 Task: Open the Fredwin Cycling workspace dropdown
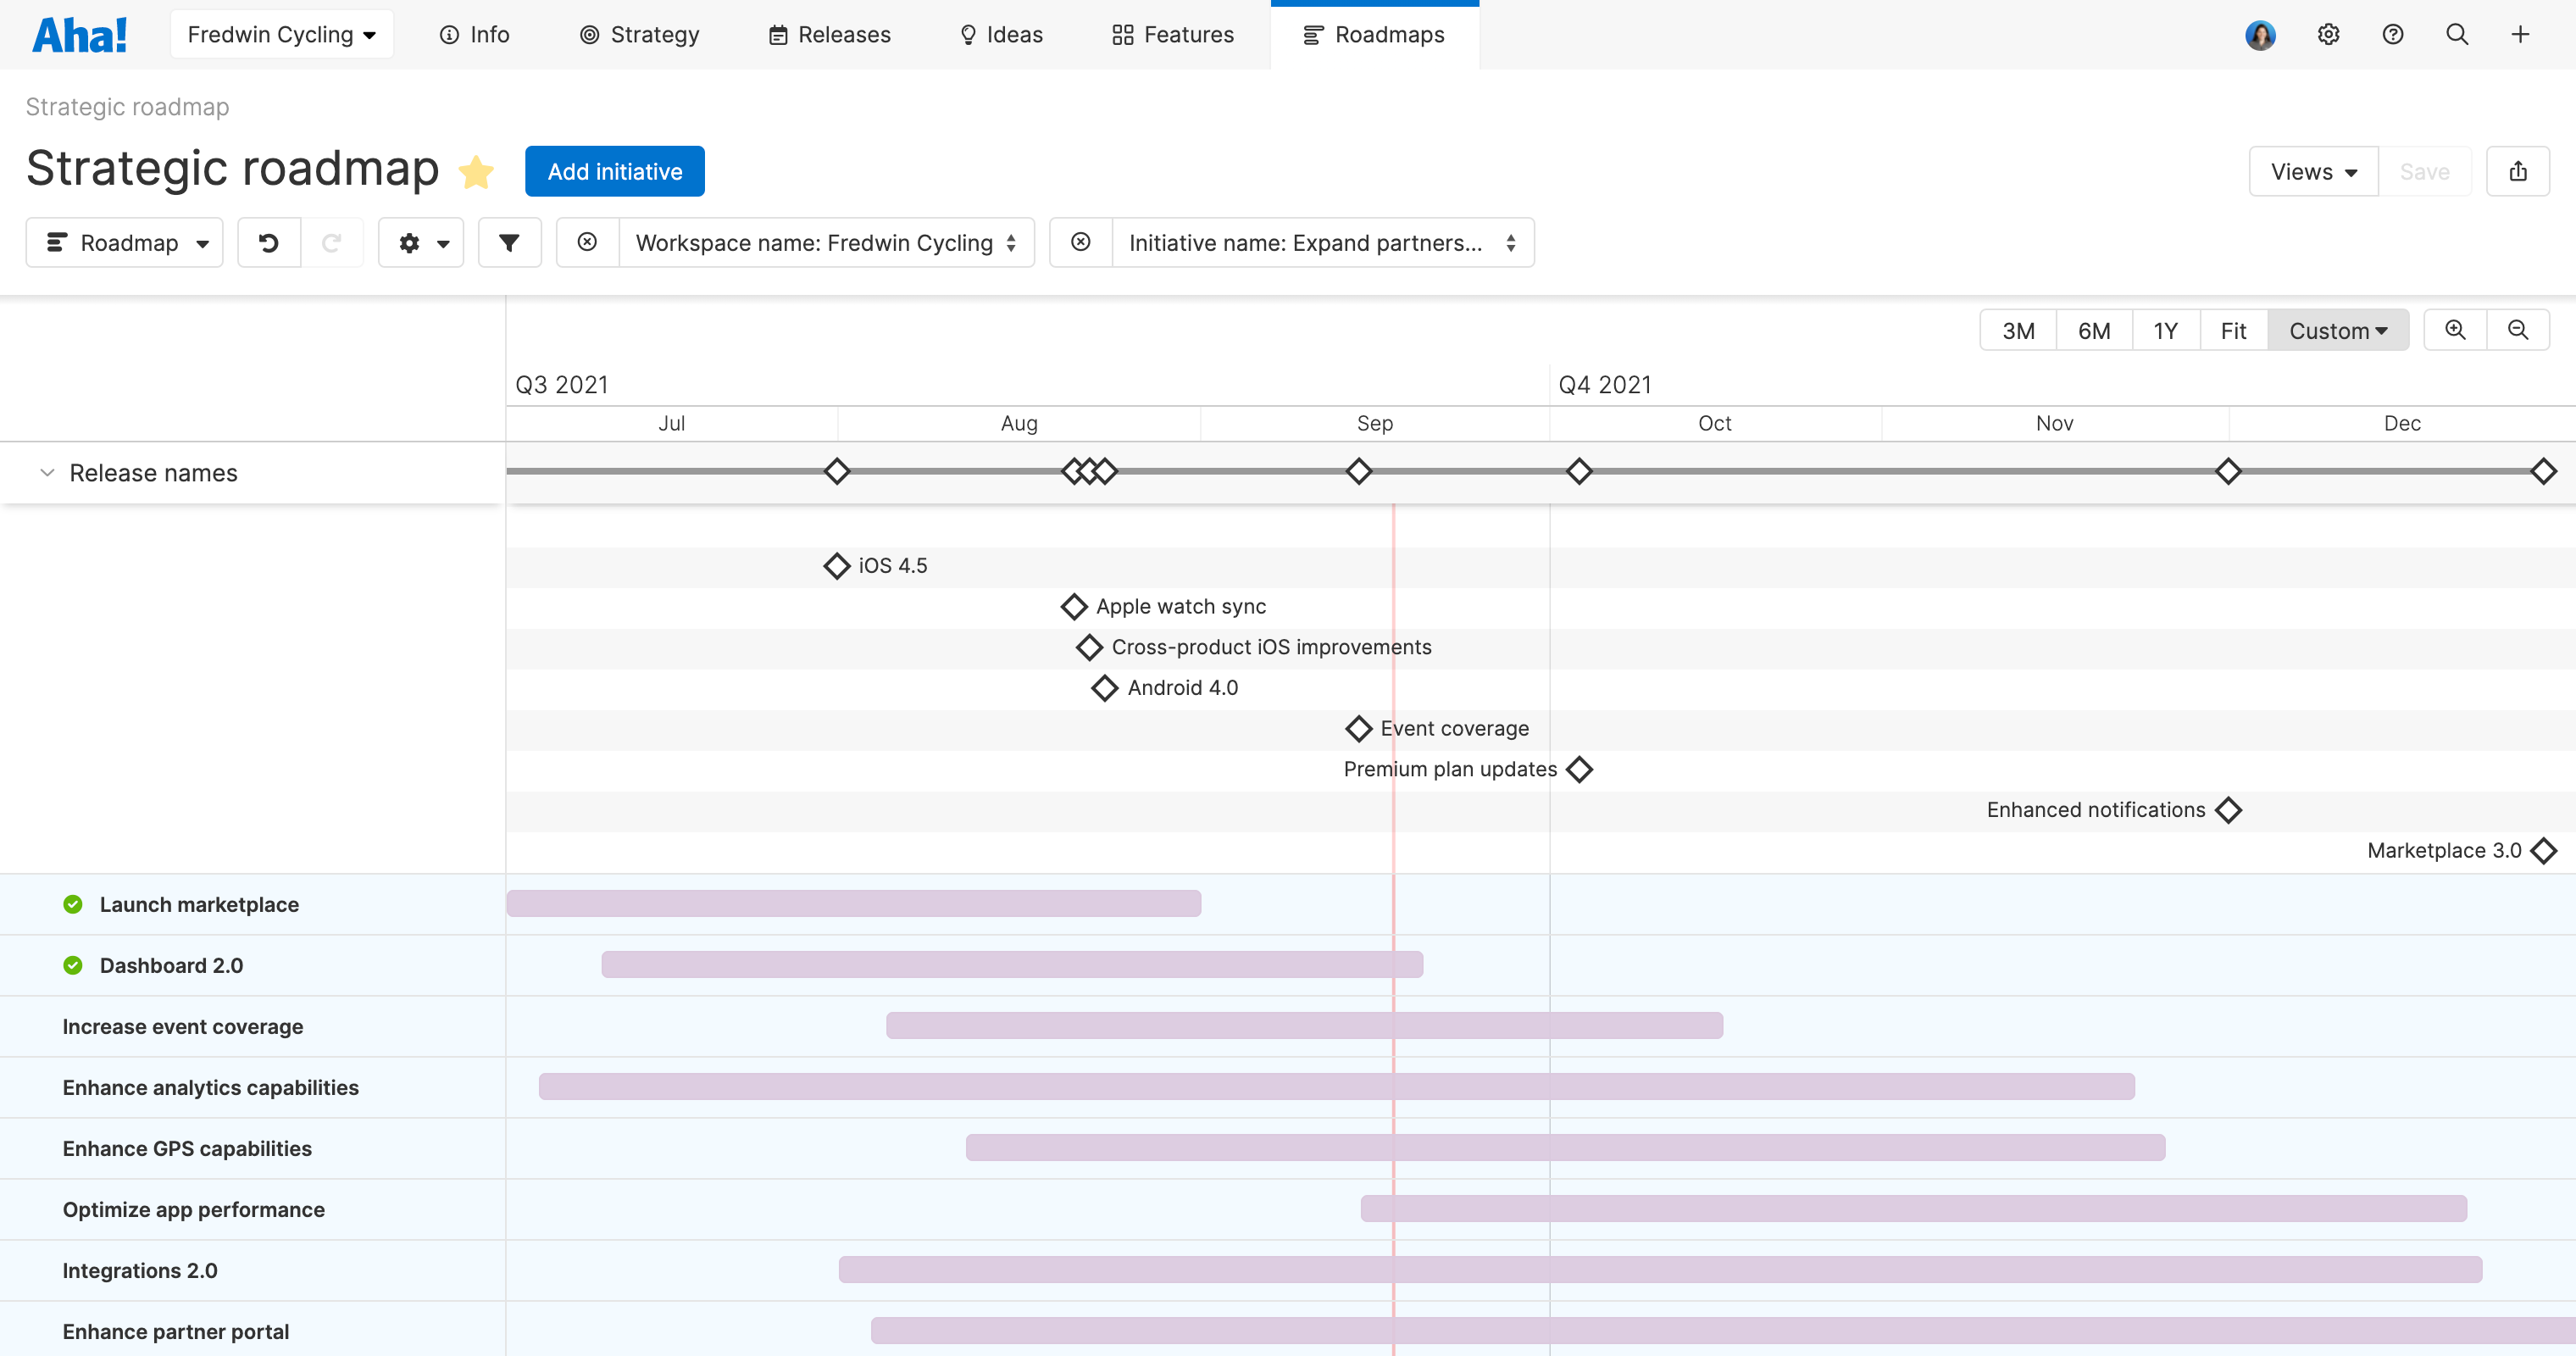point(281,33)
